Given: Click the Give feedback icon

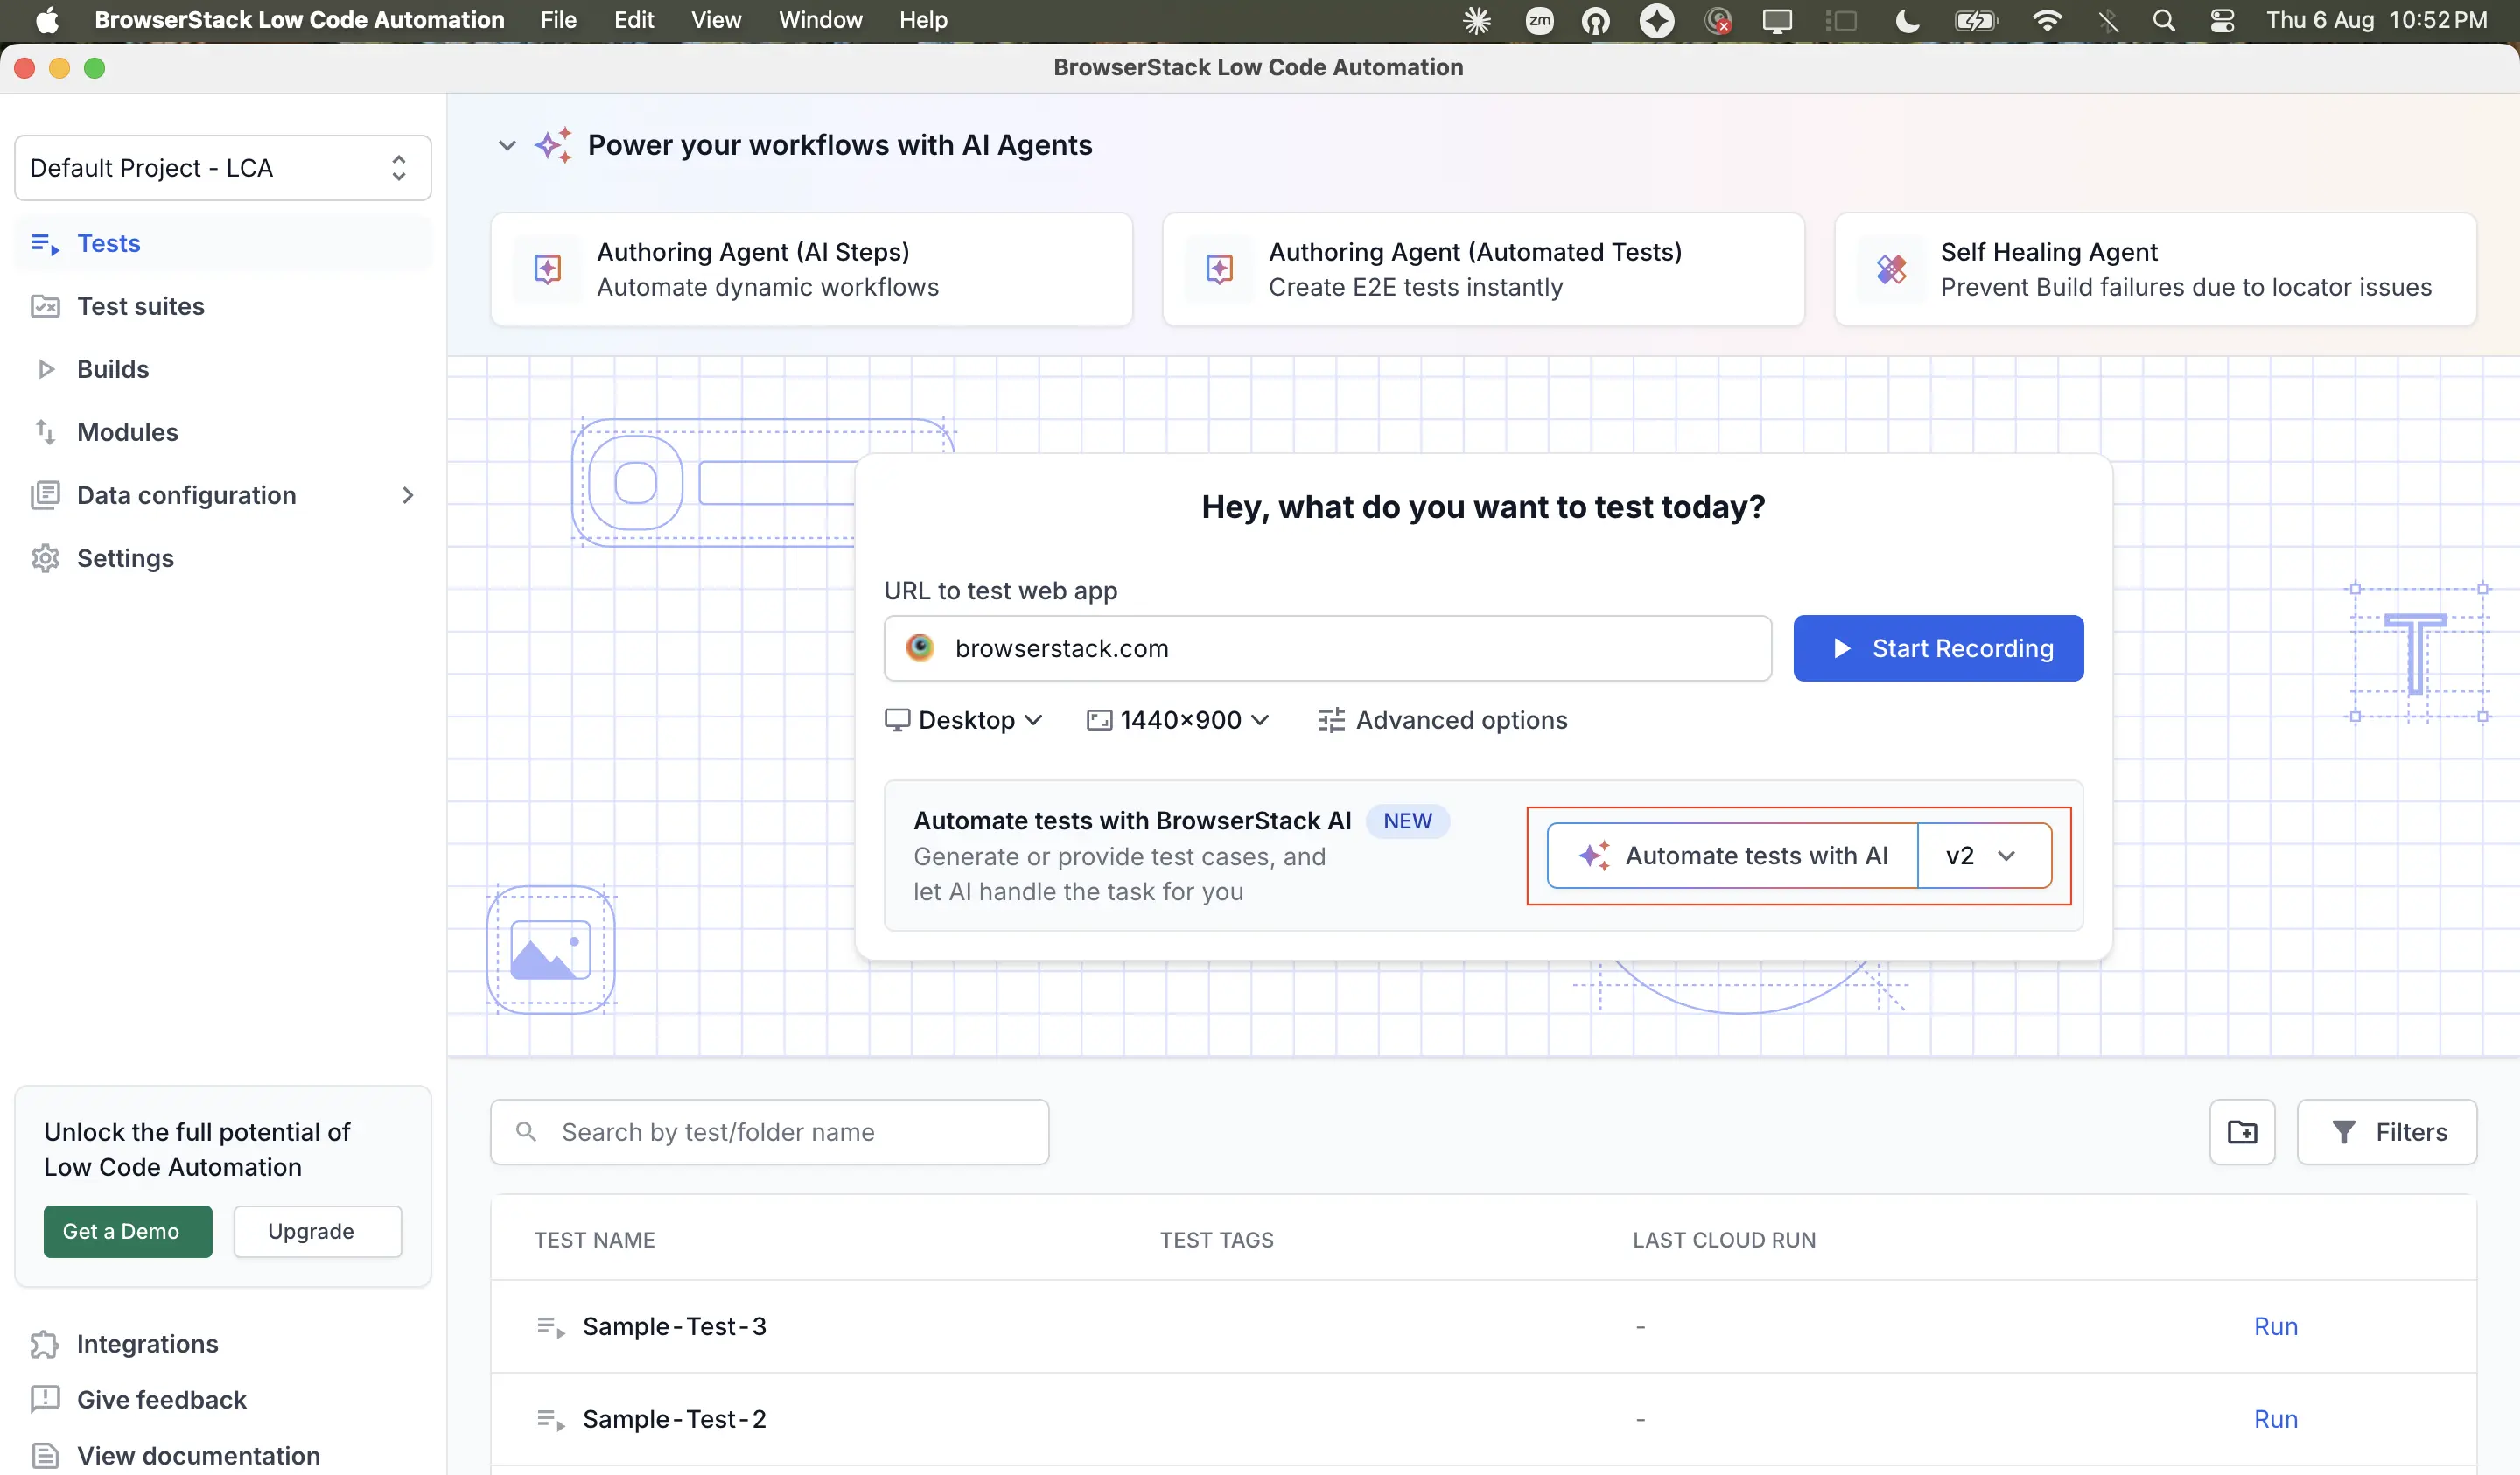Looking at the screenshot, I should [x=45, y=1399].
